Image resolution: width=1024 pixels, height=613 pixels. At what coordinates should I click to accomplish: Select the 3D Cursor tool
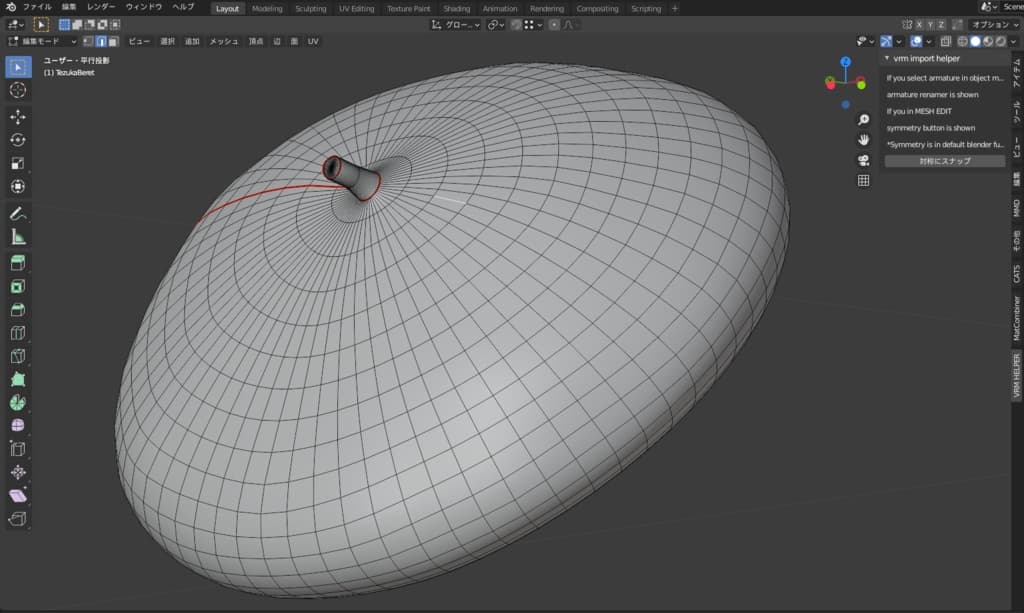pos(17,91)
